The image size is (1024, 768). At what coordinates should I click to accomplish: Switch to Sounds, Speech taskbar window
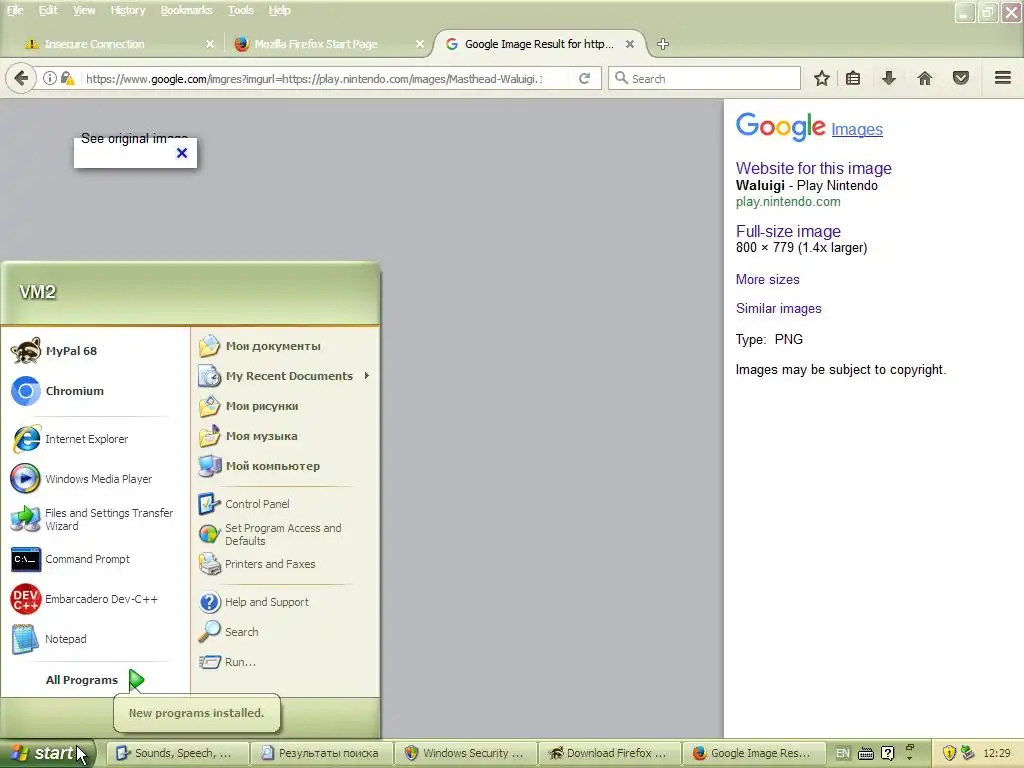[x=178, y=753]
